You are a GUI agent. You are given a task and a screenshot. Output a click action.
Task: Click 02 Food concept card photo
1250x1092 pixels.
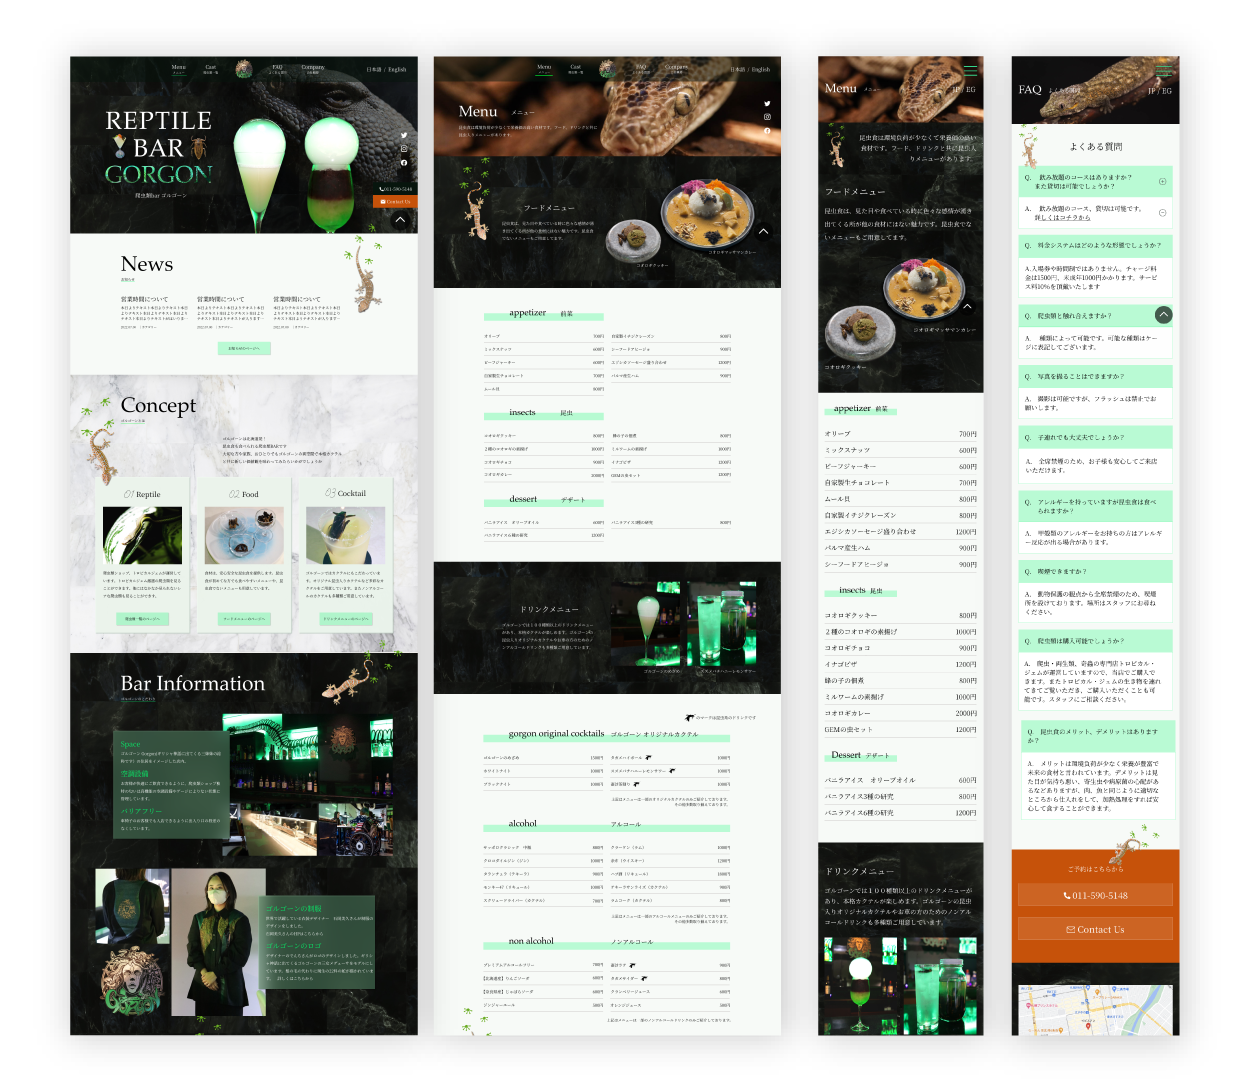244,536
